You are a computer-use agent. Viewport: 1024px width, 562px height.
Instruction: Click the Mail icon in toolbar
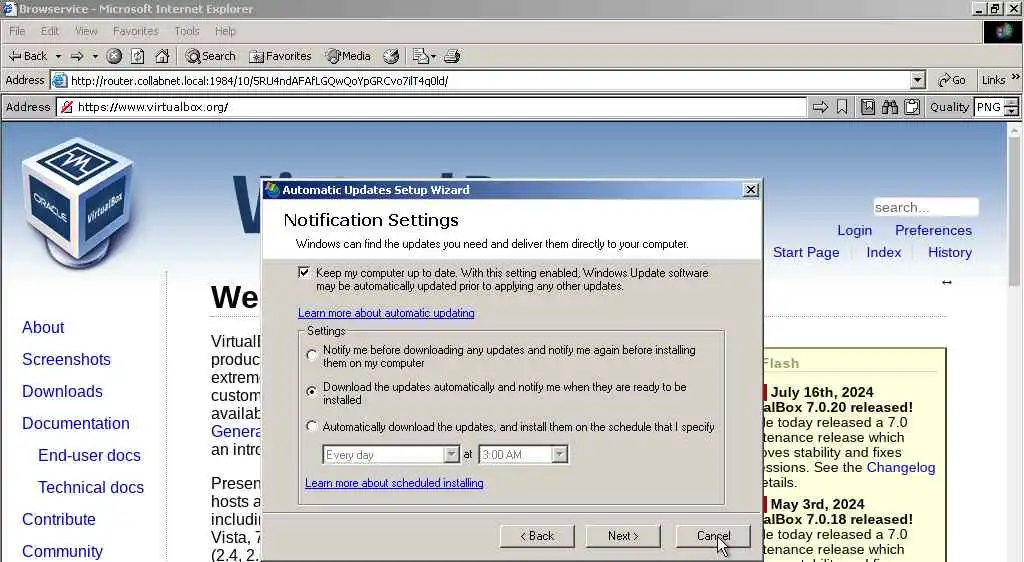click(x=420, y=56)
